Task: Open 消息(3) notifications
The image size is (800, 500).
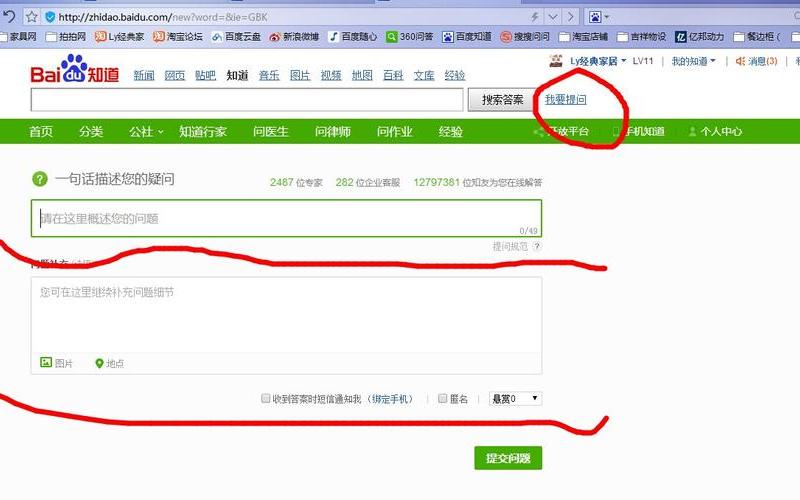Action: point(757,61)
